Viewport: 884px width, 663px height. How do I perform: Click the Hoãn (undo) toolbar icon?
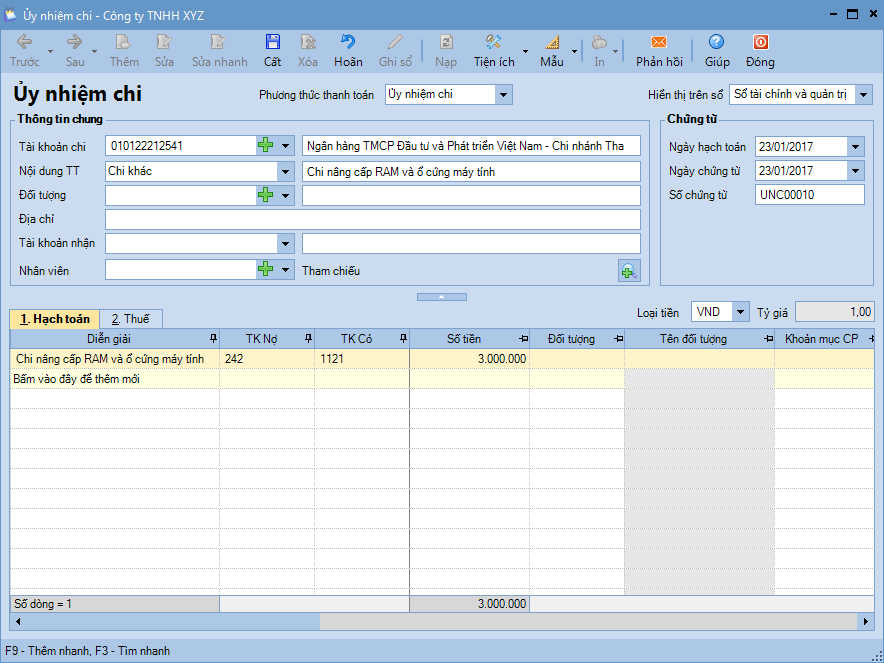click(348, 50)
